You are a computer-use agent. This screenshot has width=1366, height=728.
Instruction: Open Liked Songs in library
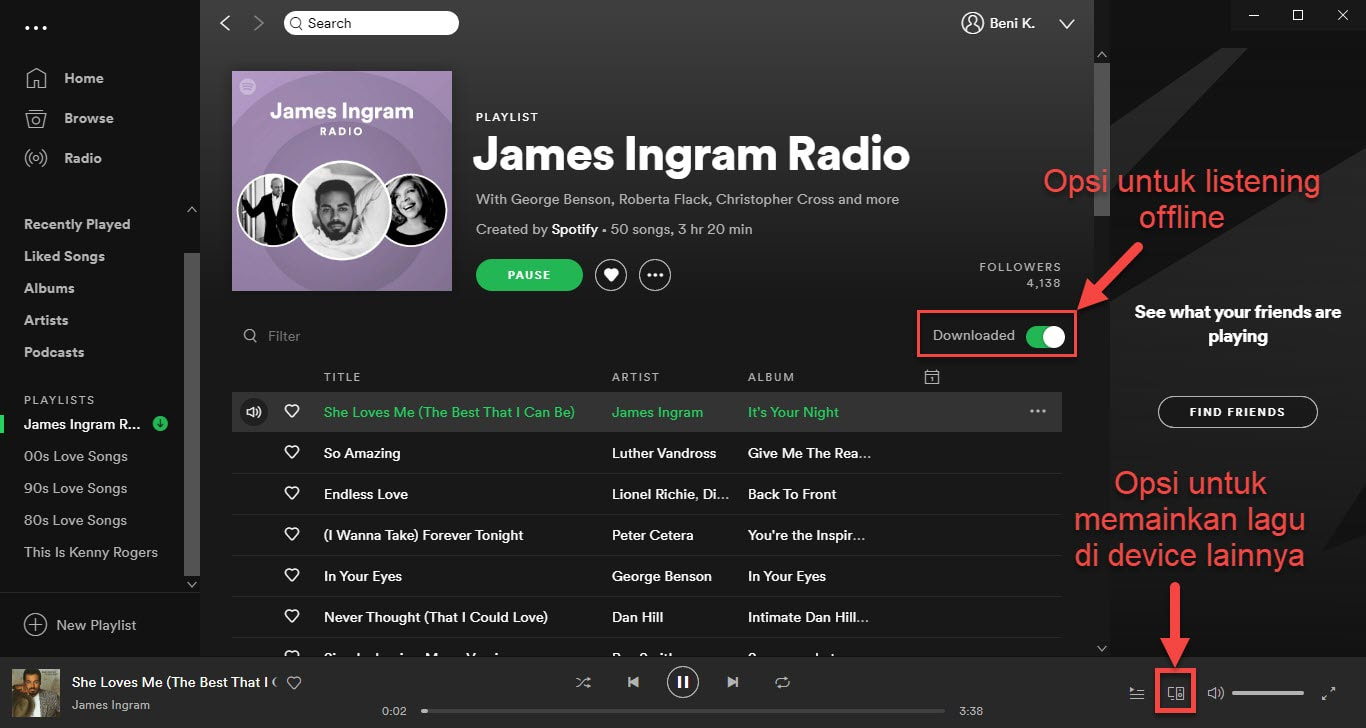64,256
